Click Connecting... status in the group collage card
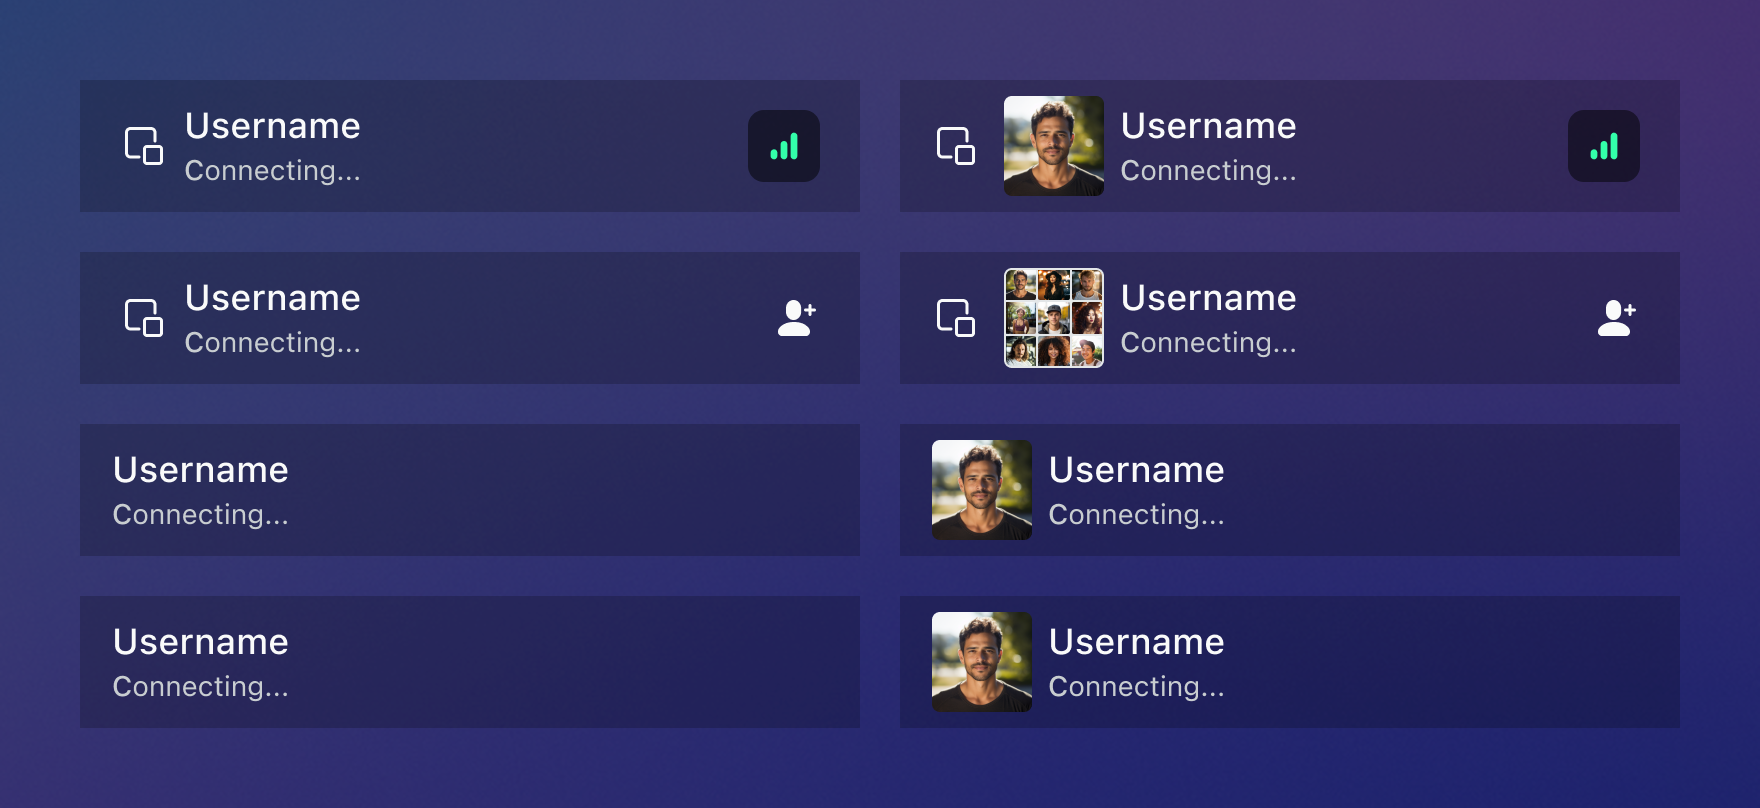This screenshot has width=1760, height=808. [1208, 343]
